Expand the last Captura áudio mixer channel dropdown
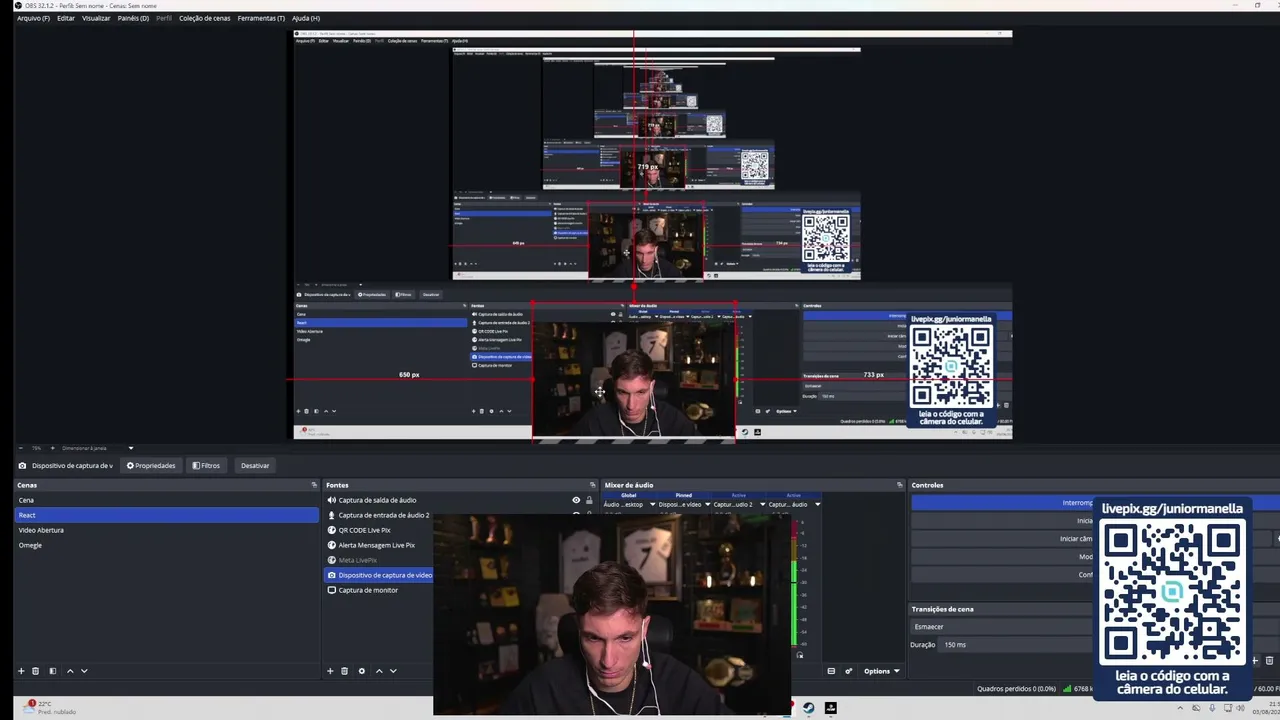Image resolution: width=1280 pixels, height=720 pixels. (817, 504)
